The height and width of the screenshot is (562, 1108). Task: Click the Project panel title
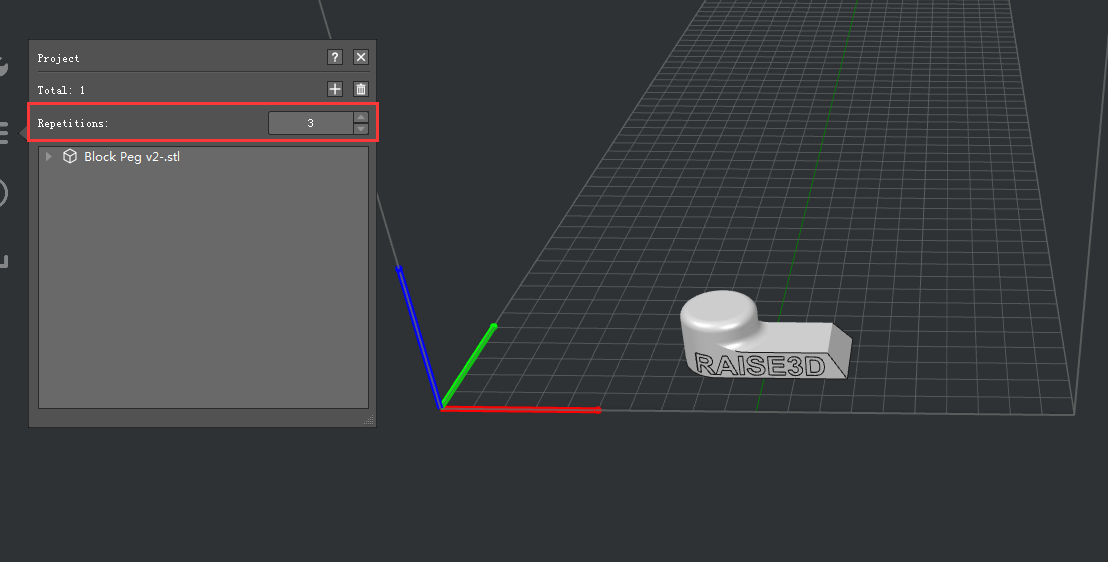pyautogui.click(x=58, y=58)
